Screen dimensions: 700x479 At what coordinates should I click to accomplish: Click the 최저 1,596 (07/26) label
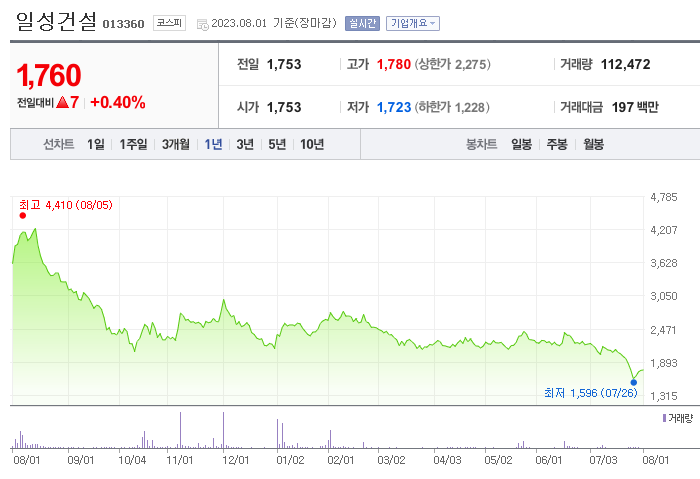coord(591,393)
